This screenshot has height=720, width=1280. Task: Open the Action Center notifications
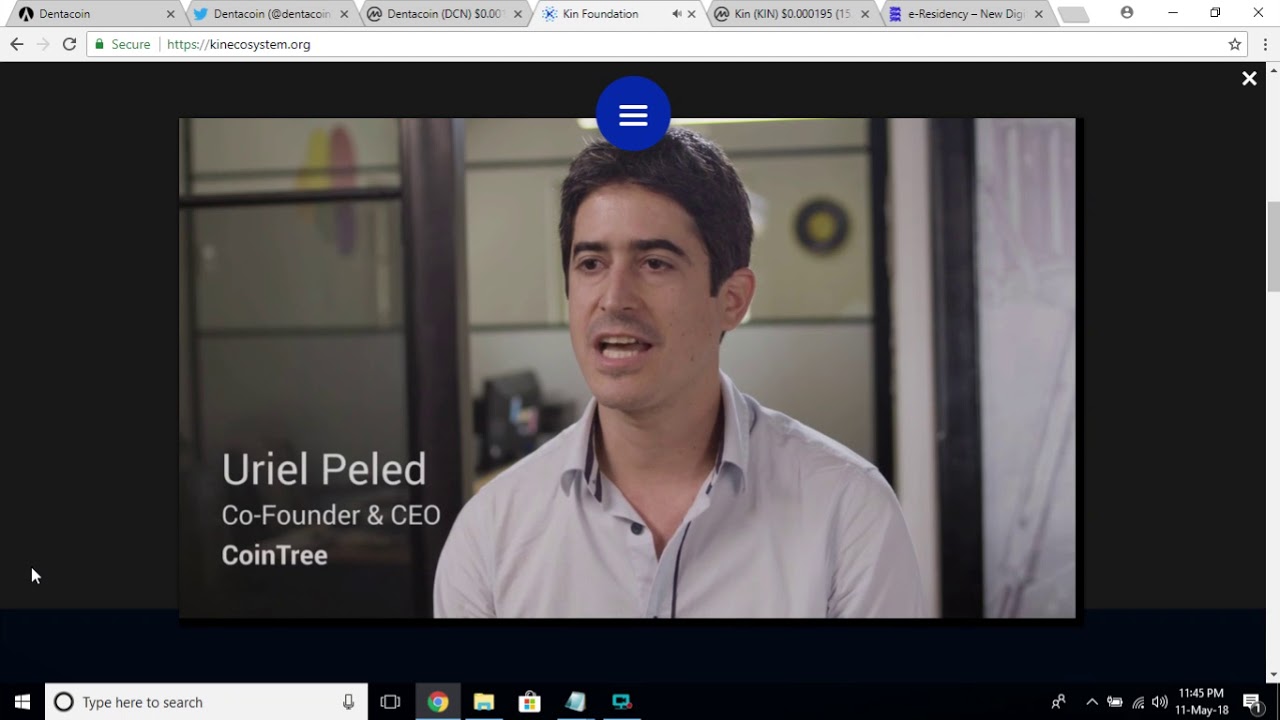(1251, 702)
